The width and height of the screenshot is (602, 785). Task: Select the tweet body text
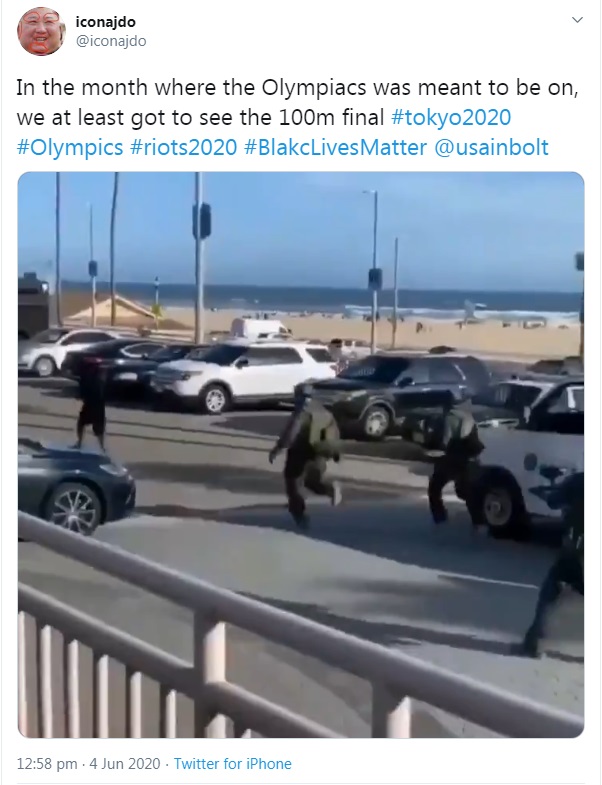[x=297, y=118]
